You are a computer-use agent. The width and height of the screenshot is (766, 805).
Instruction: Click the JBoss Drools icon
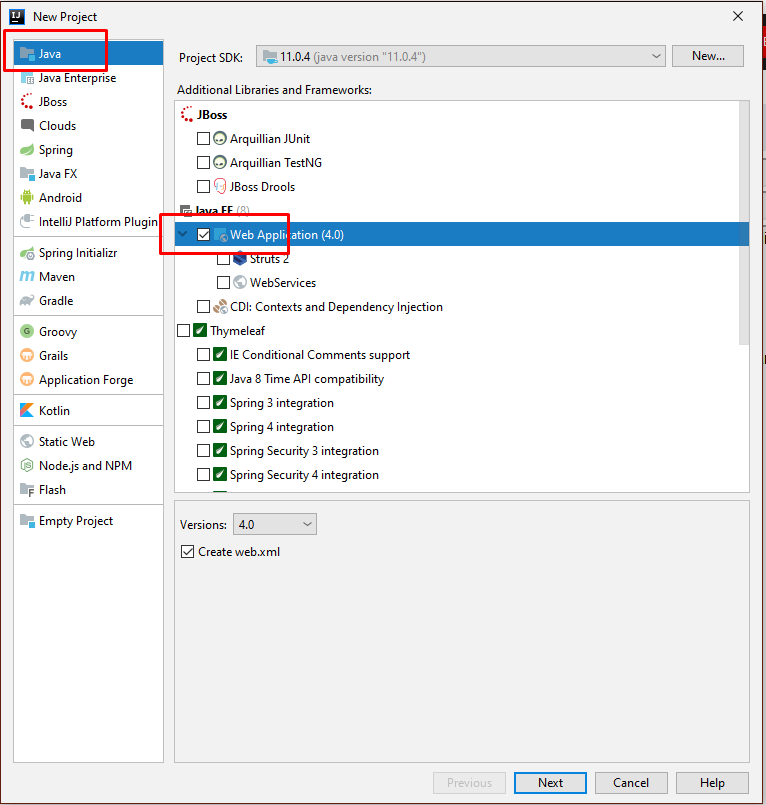click(220, 186)
